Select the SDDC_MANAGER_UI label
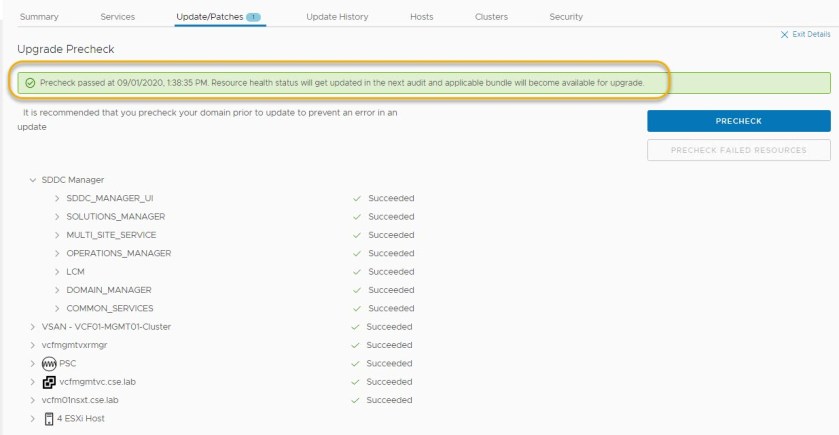The width and height of the screenshot is (839, 435). click(110, 199)
